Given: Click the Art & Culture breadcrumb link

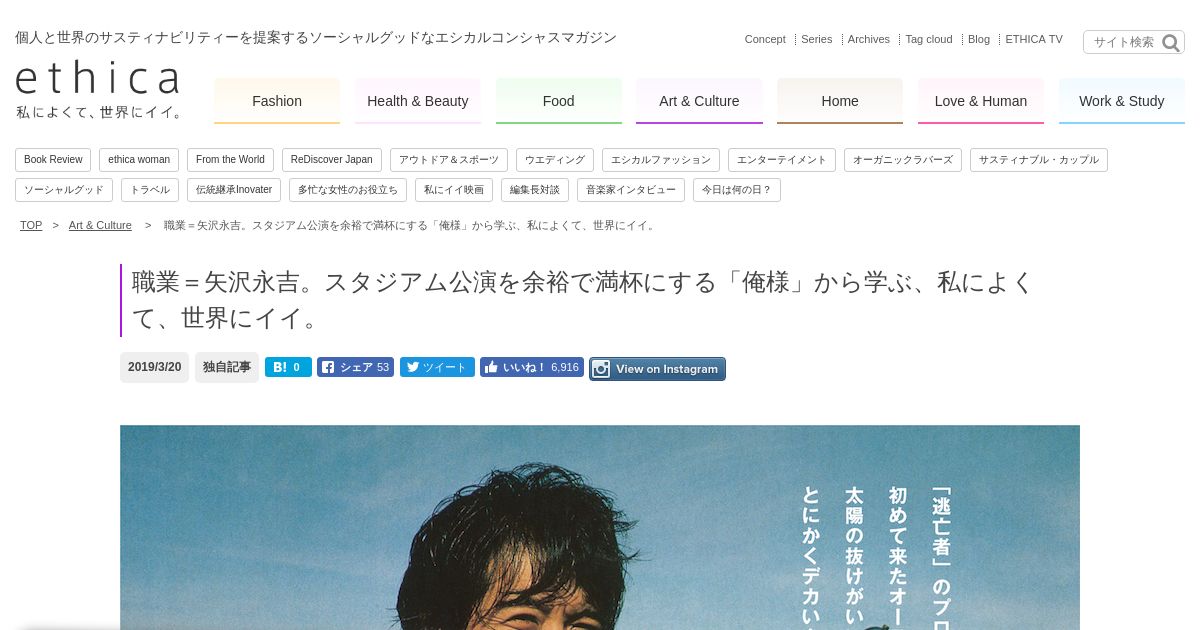Looking at the screenshot, I should [x=100, y=225].
